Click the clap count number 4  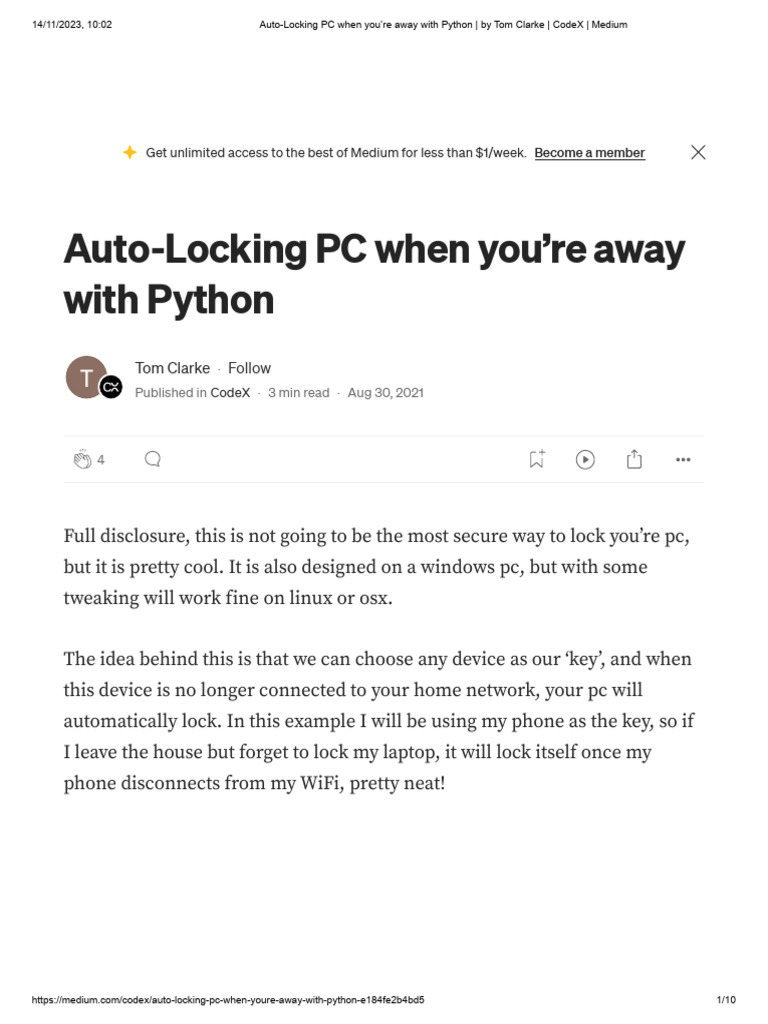tap(101, 460)
